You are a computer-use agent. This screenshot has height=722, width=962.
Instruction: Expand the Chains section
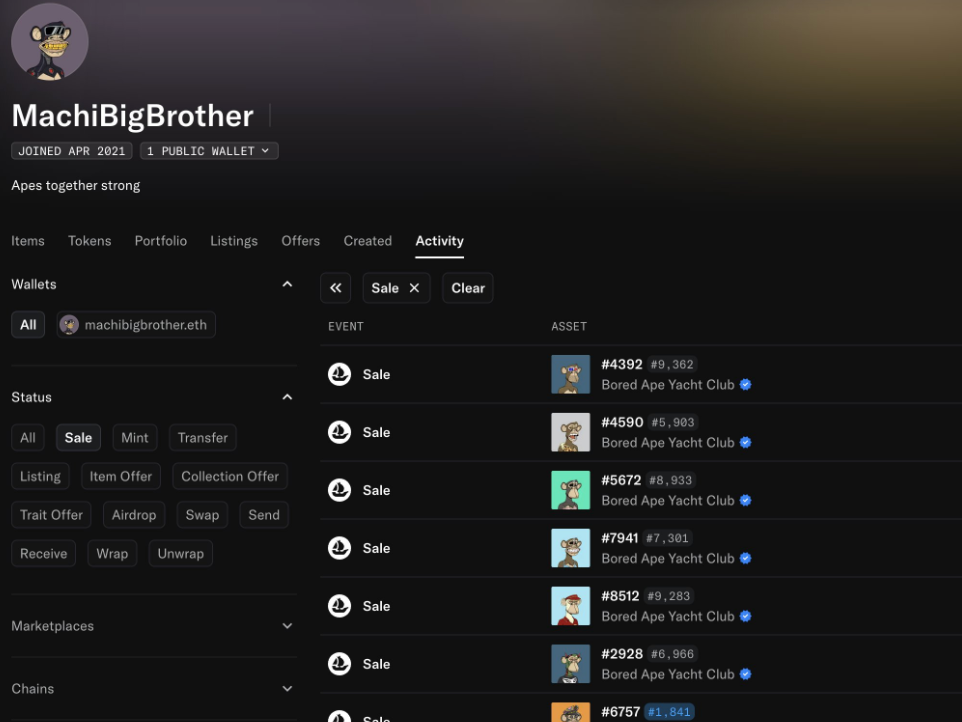tap(287, 688)
